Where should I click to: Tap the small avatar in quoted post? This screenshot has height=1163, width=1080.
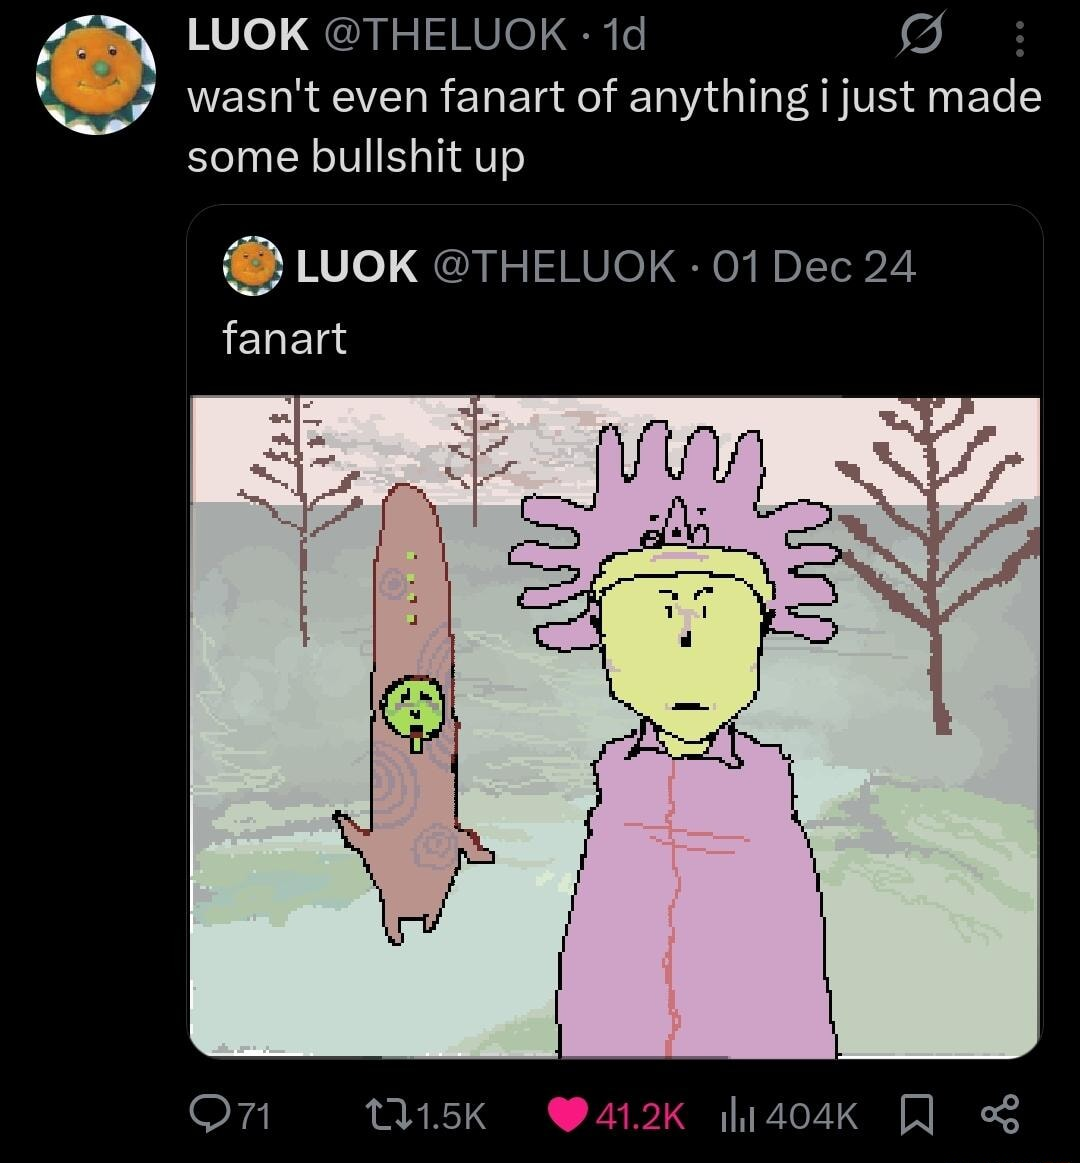click(x=252, y=266)
